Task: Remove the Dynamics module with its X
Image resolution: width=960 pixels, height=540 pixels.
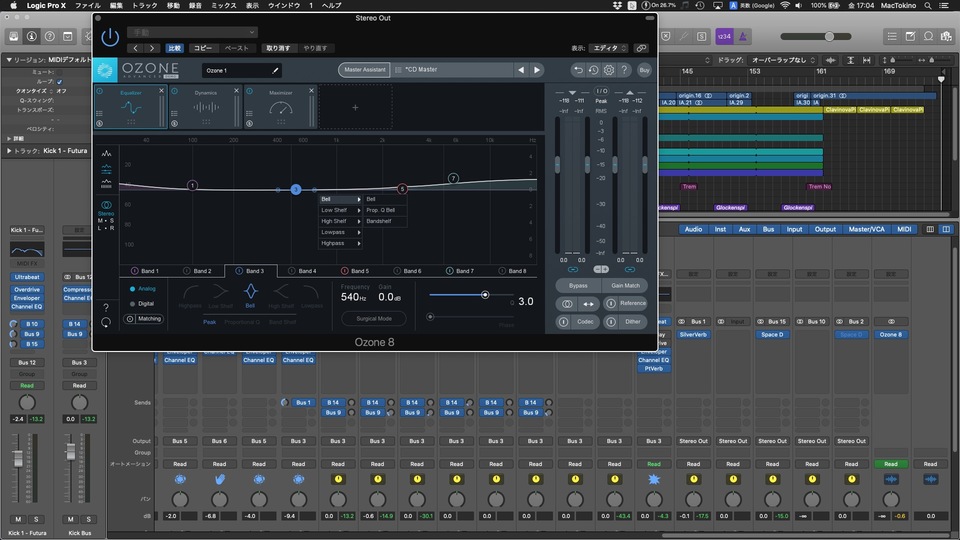Action: (x=236, y=91)
